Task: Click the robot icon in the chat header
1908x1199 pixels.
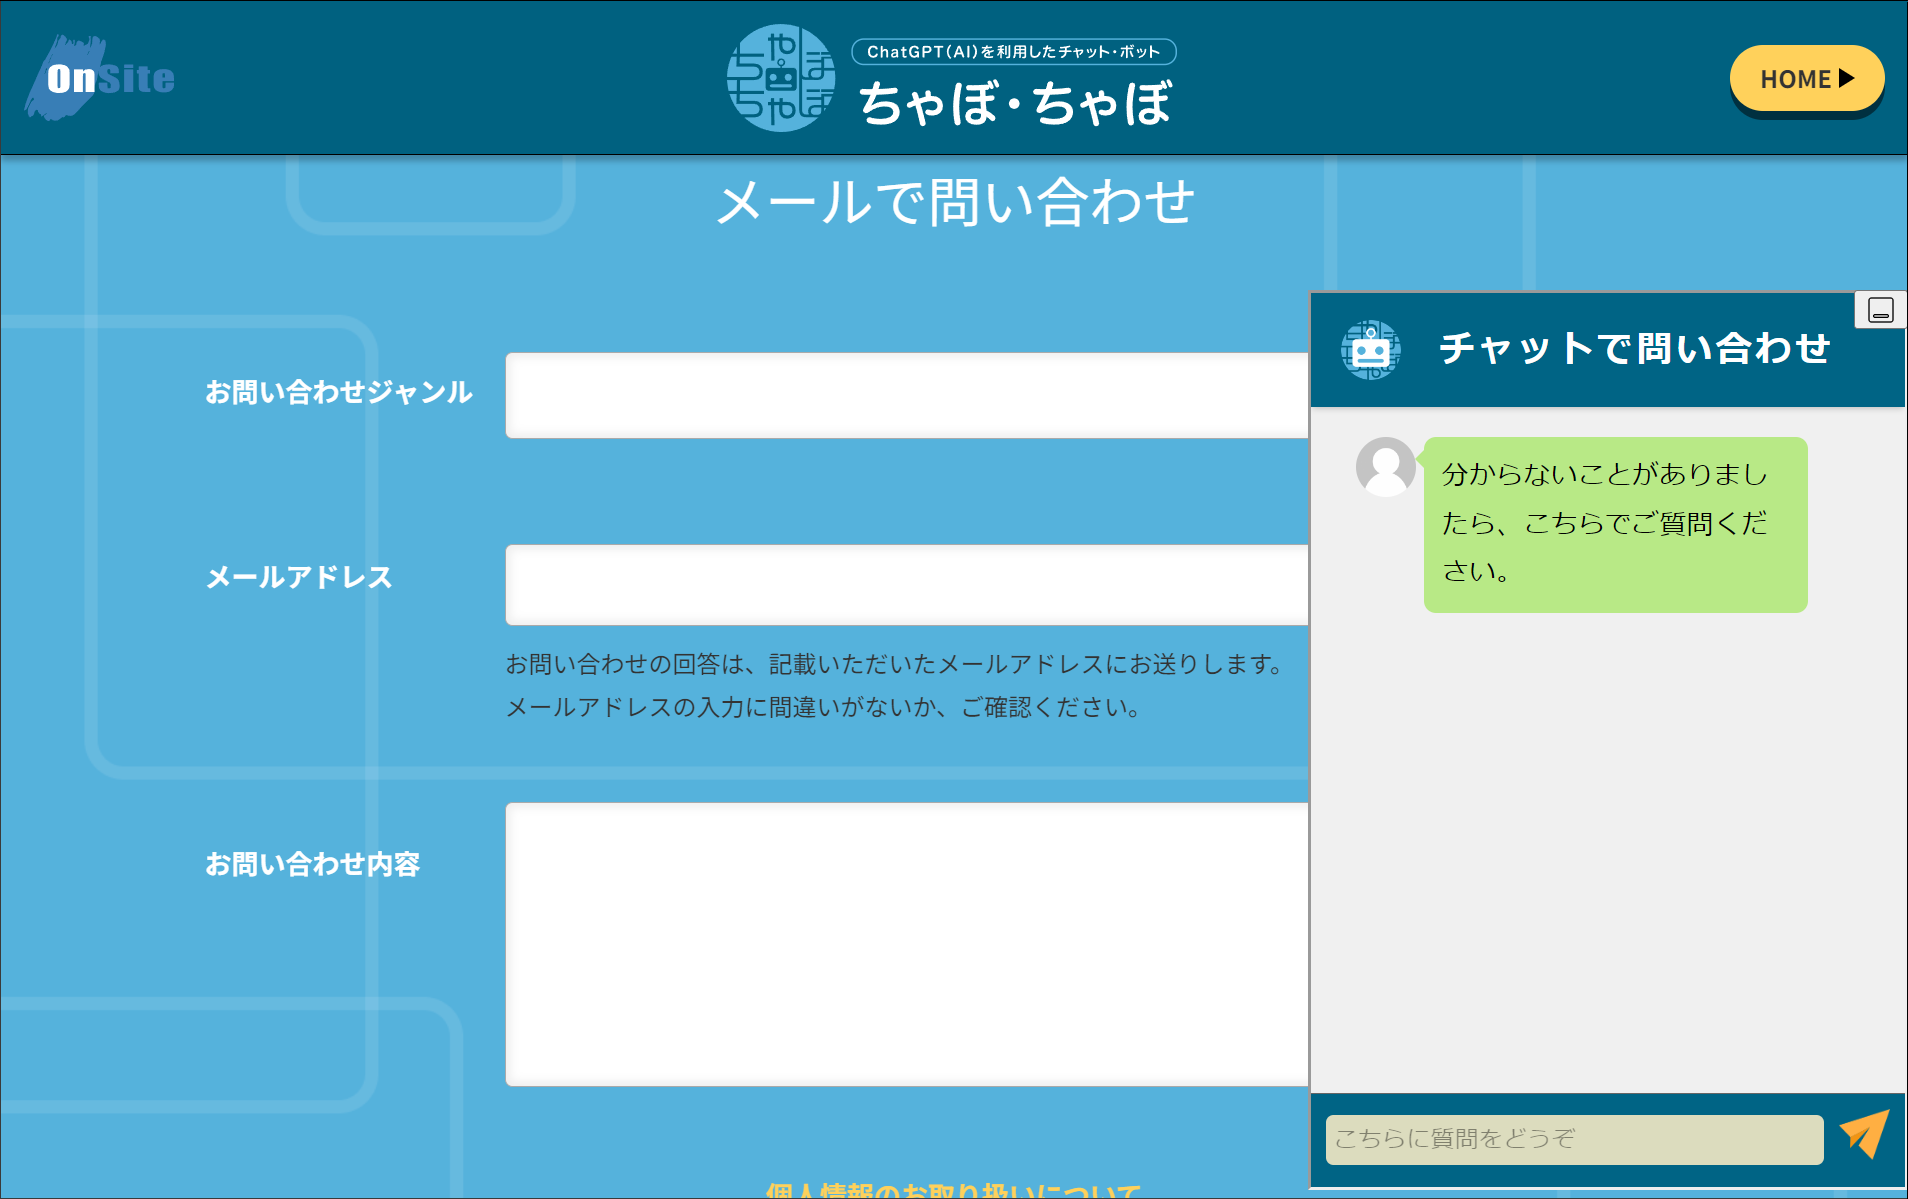Action: point(1370,350)
